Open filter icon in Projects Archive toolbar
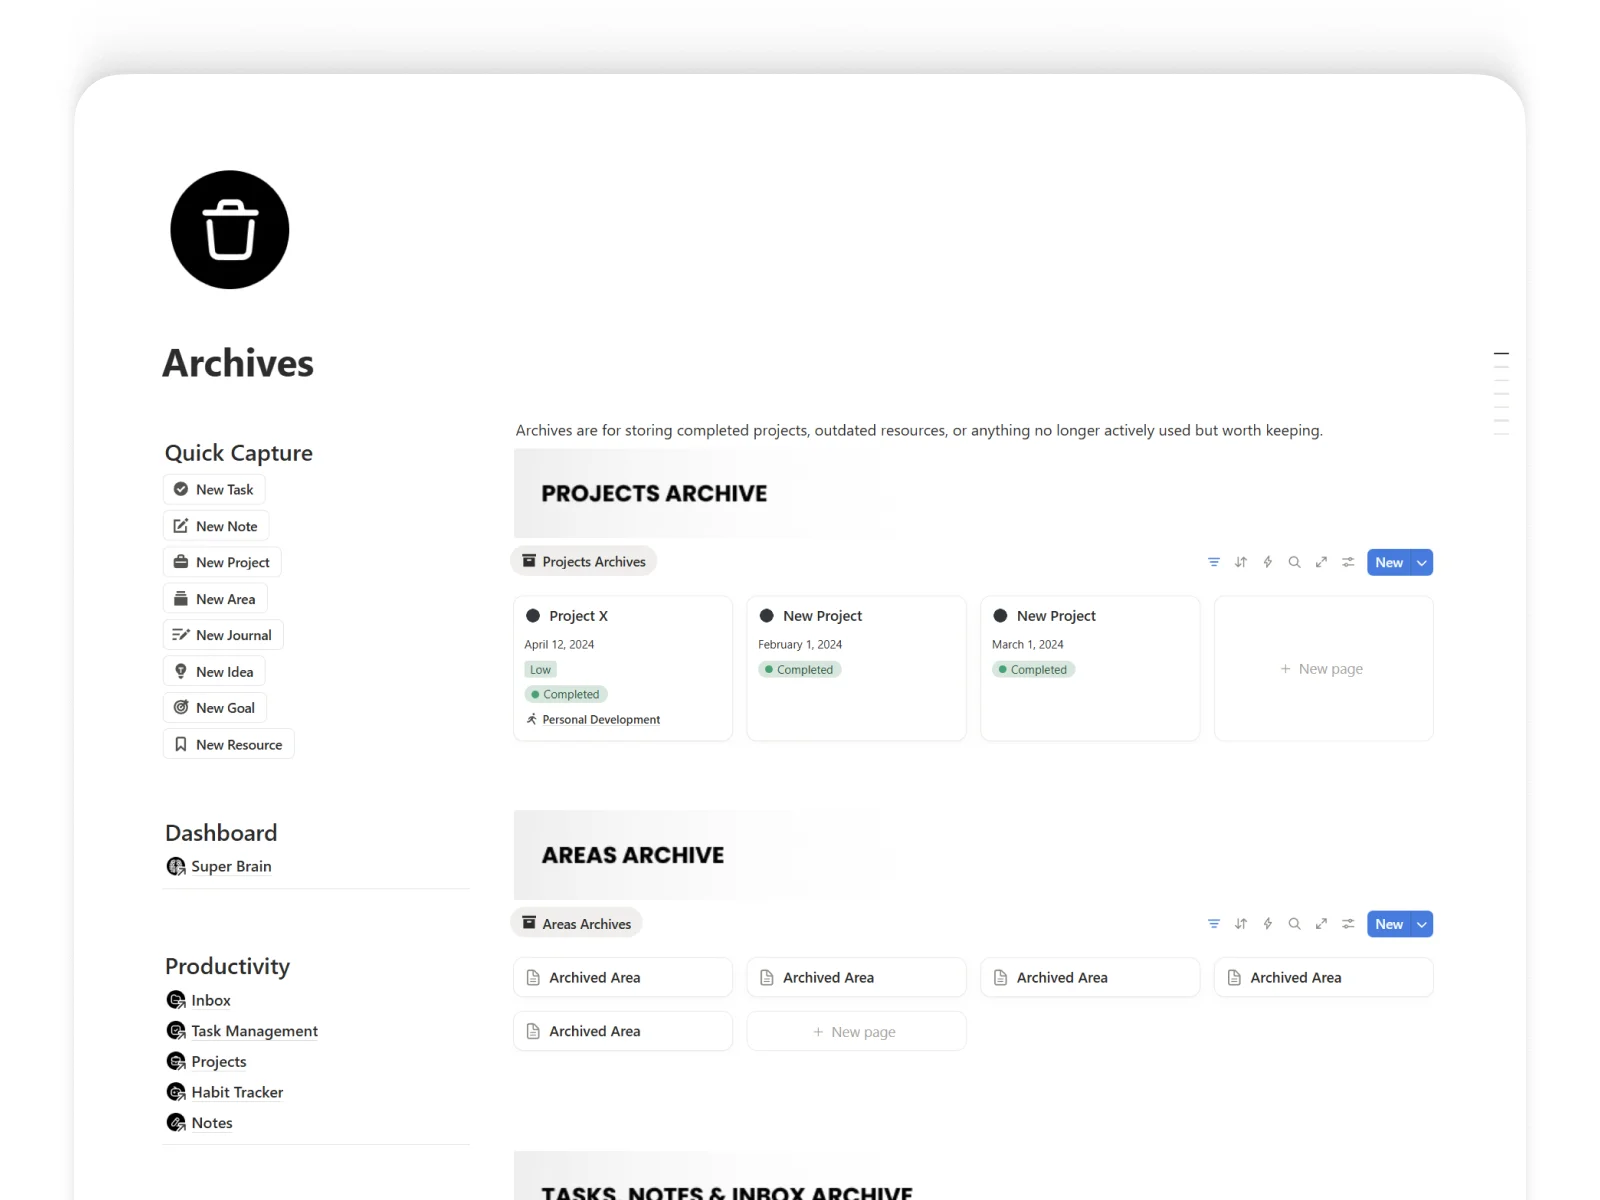The width and height of the screenshot is (1600, 1200). click(x=1213, y=562)
